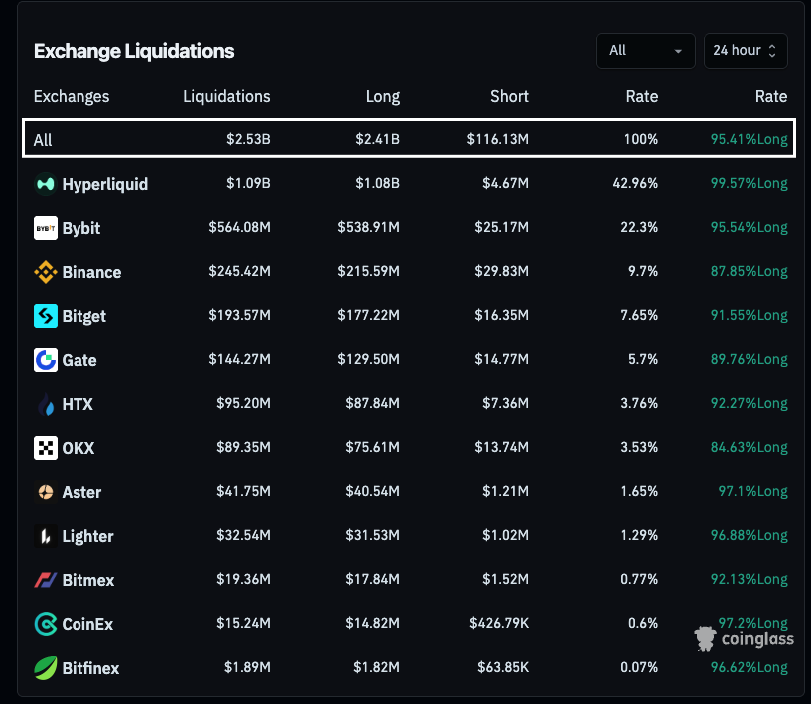
Task: Open Bitmex exchange name link
Action: click(88, 580)
